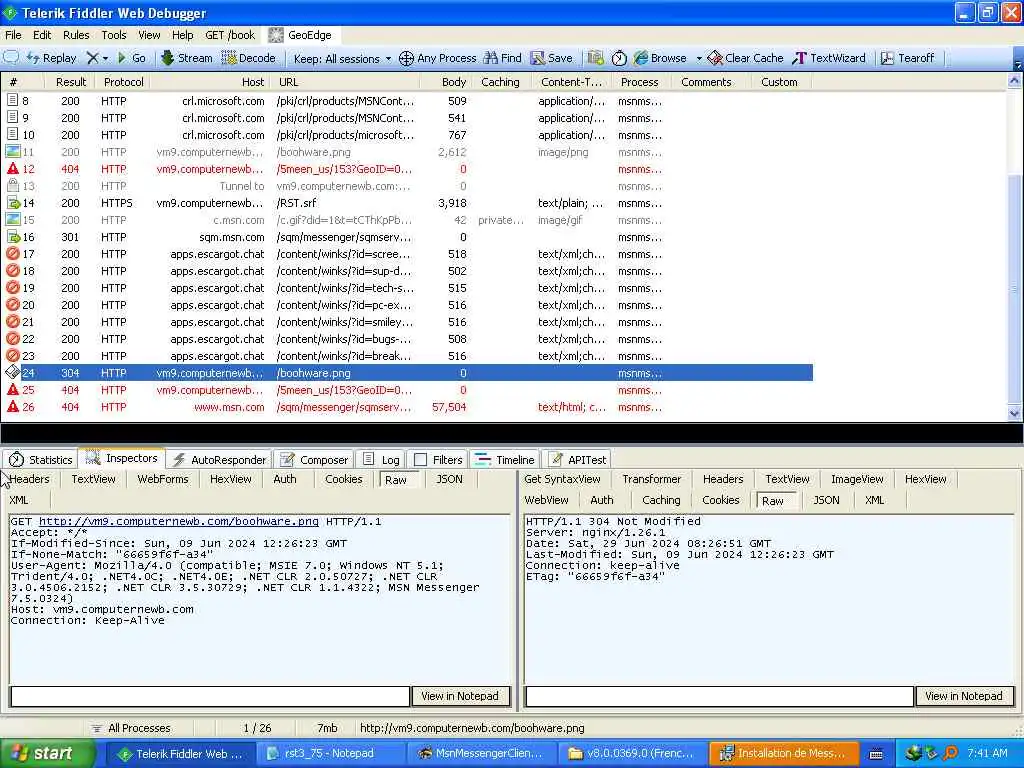Follow the boohware.png URL link in request
This screenshot has width=1024, height=768.
pos(179,521)
